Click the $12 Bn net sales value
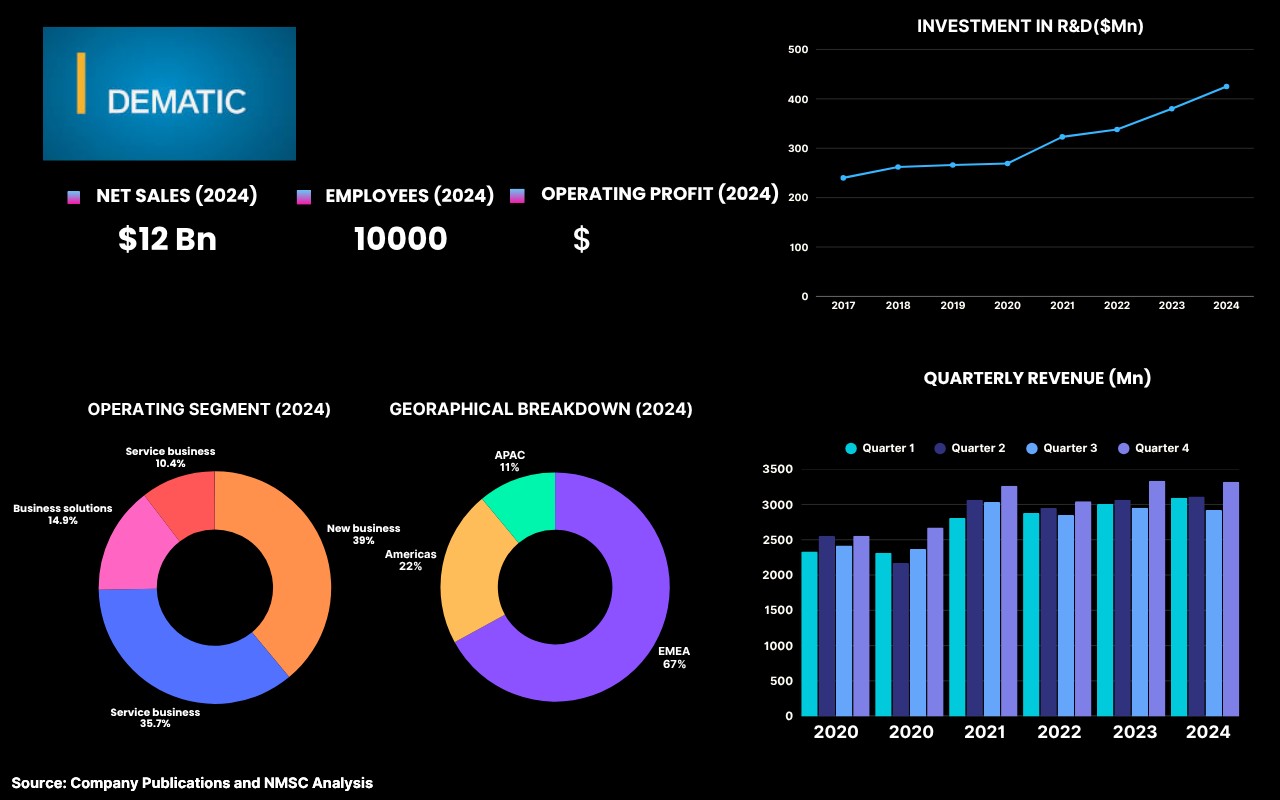 [167, 239]
